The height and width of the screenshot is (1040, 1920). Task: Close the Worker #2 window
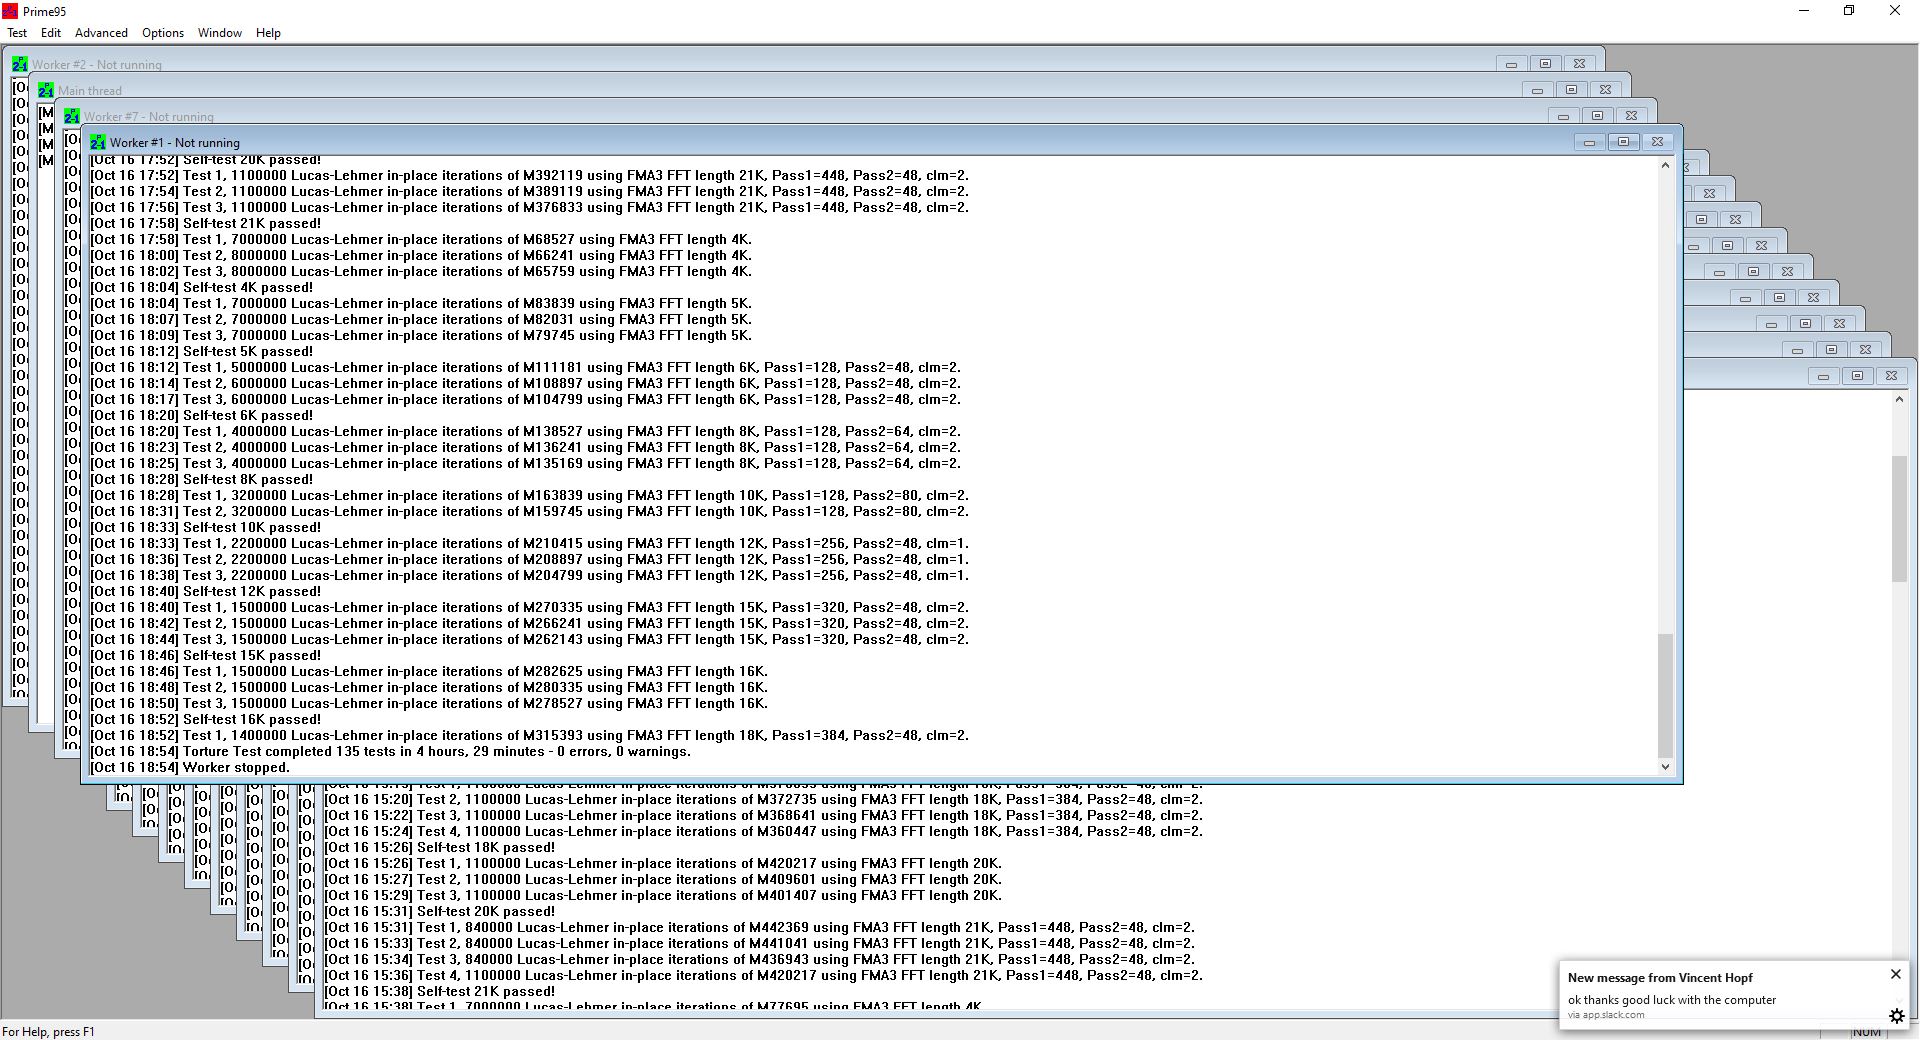pos(1579,64)
